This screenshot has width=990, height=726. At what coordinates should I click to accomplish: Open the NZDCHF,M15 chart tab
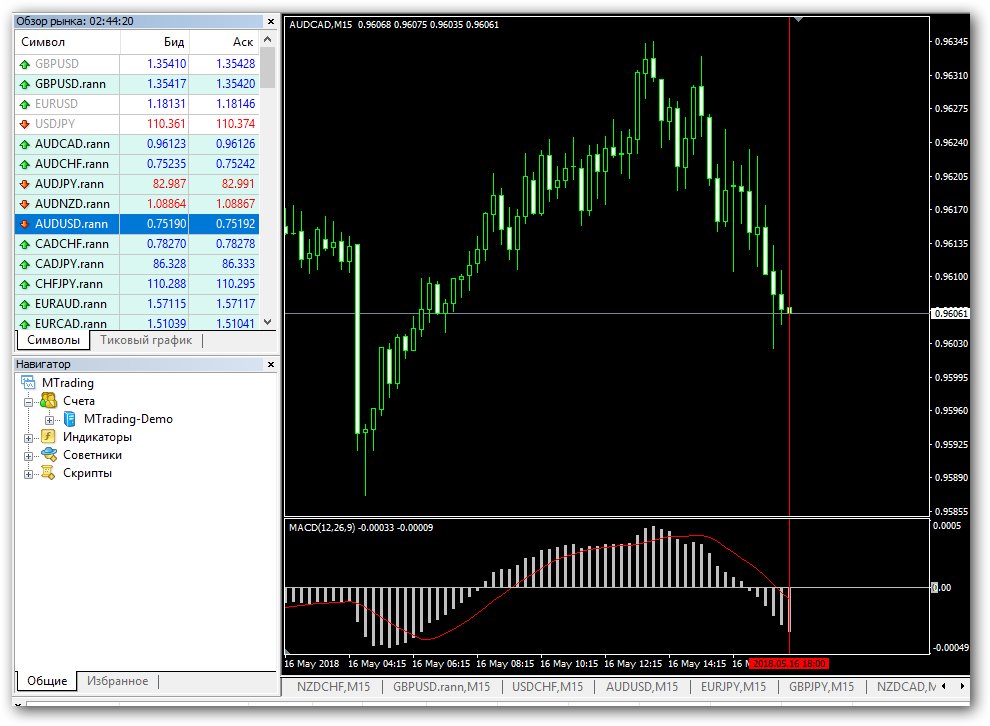coord(333,686)
